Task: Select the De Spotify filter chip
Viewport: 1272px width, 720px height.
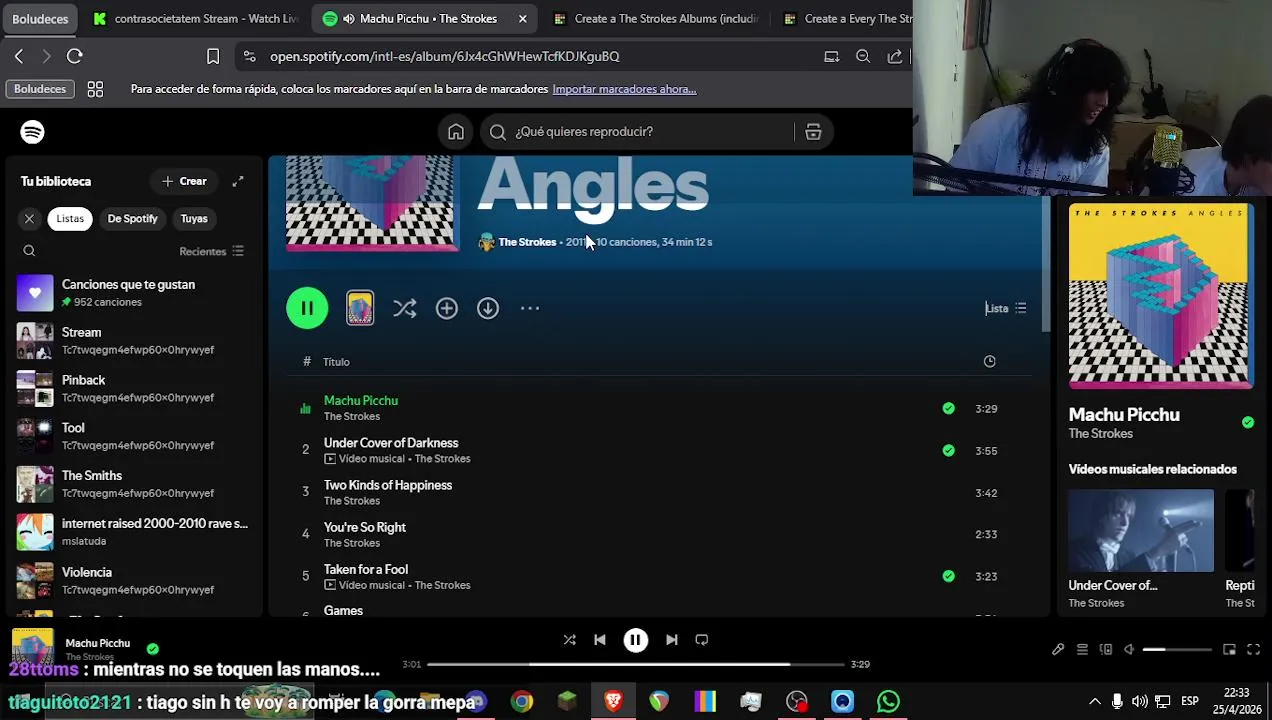Action: tap(133, 218)
